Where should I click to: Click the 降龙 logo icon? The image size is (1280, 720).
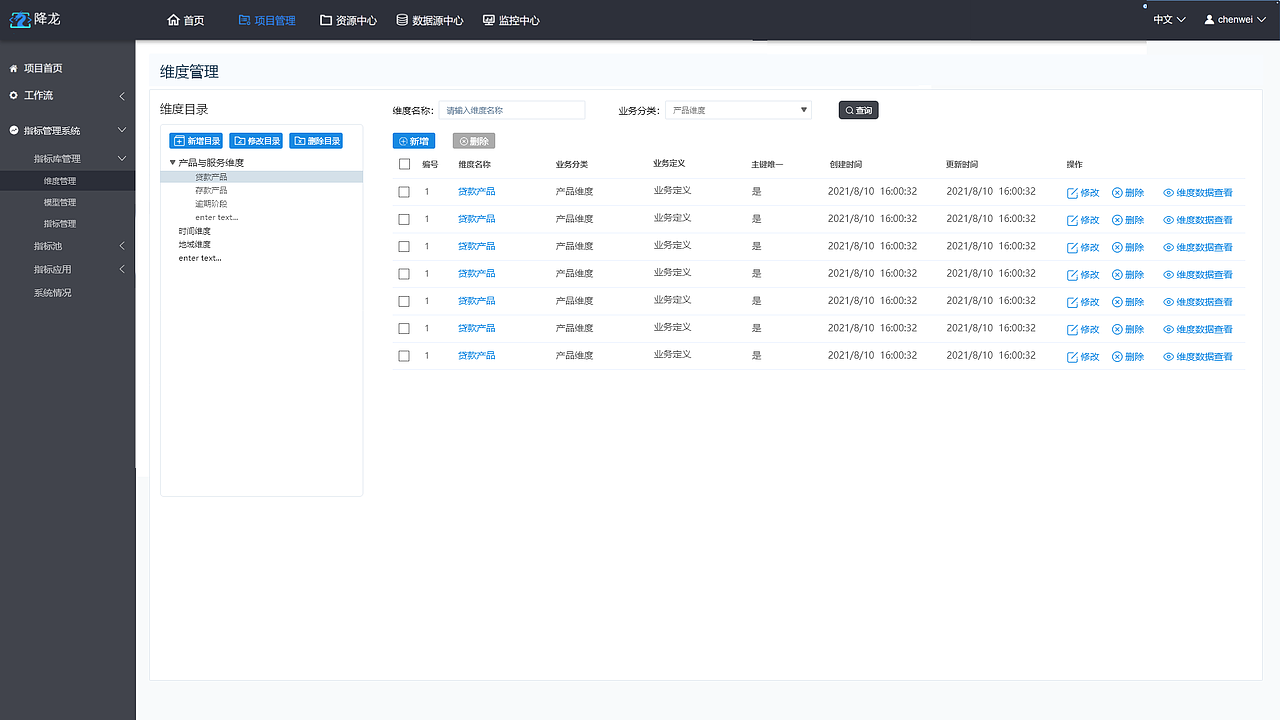[20, 19]
